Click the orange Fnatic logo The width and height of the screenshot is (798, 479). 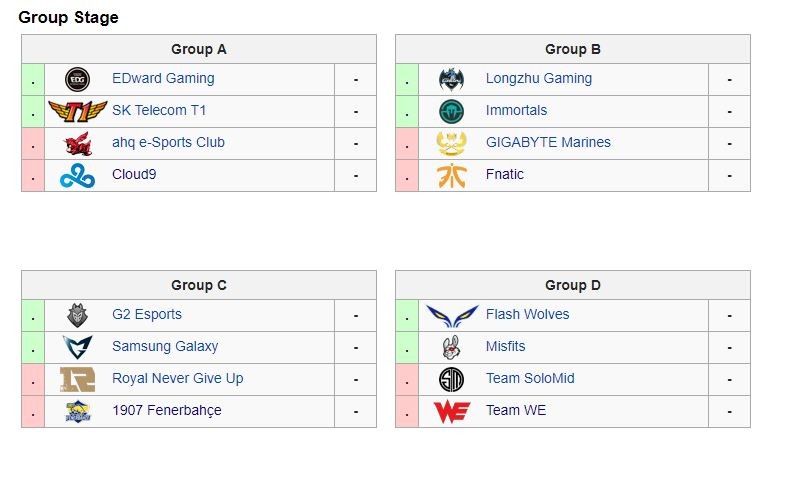pyautogui.click(x=451, y=176)
